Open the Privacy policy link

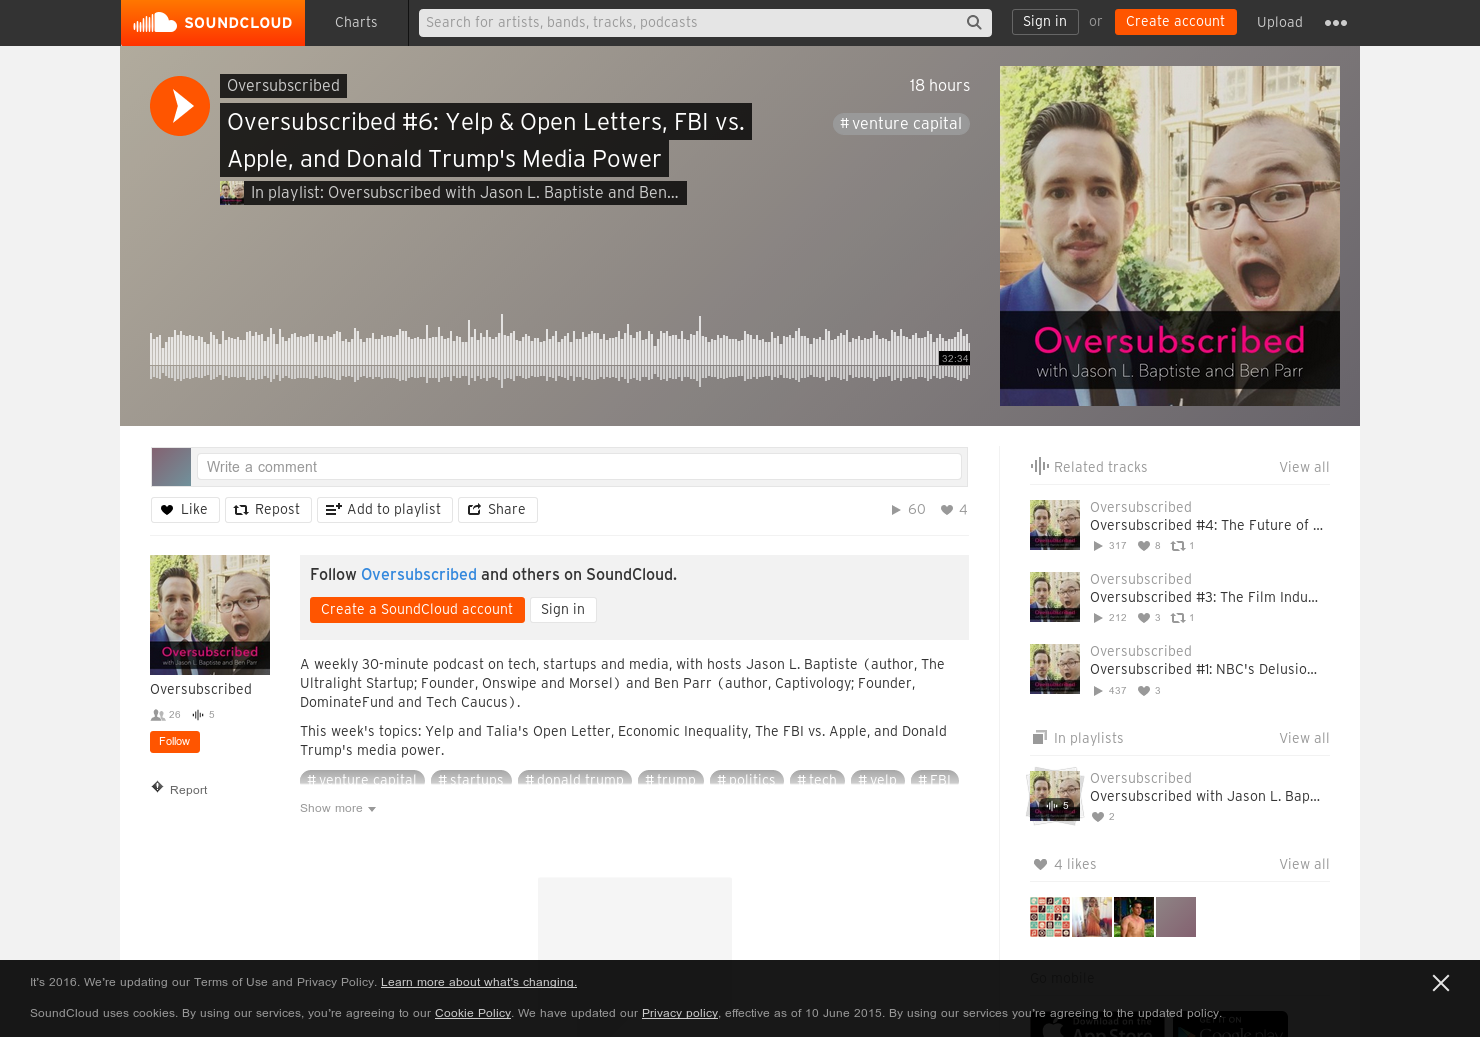[x=680, y=1013]
